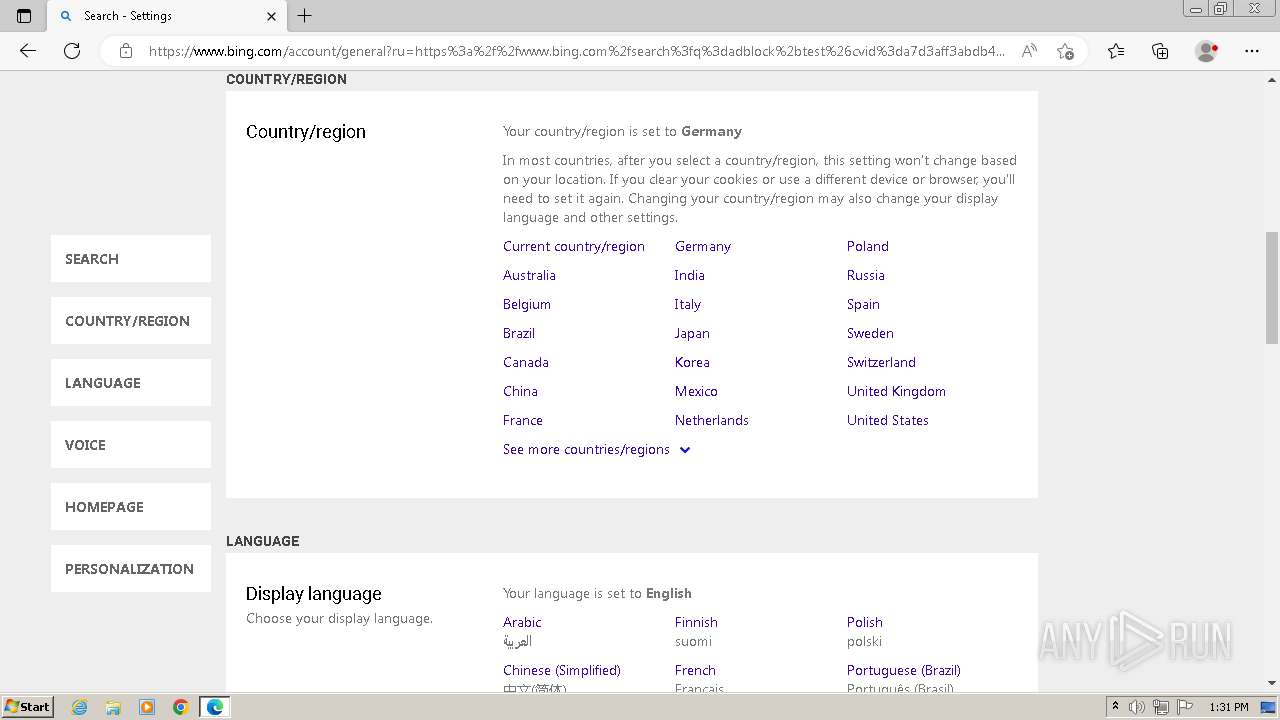Jump to SEARCH settings section
Image resolution: width=1280 pixels, height=720 pixels.
[131, 259]
